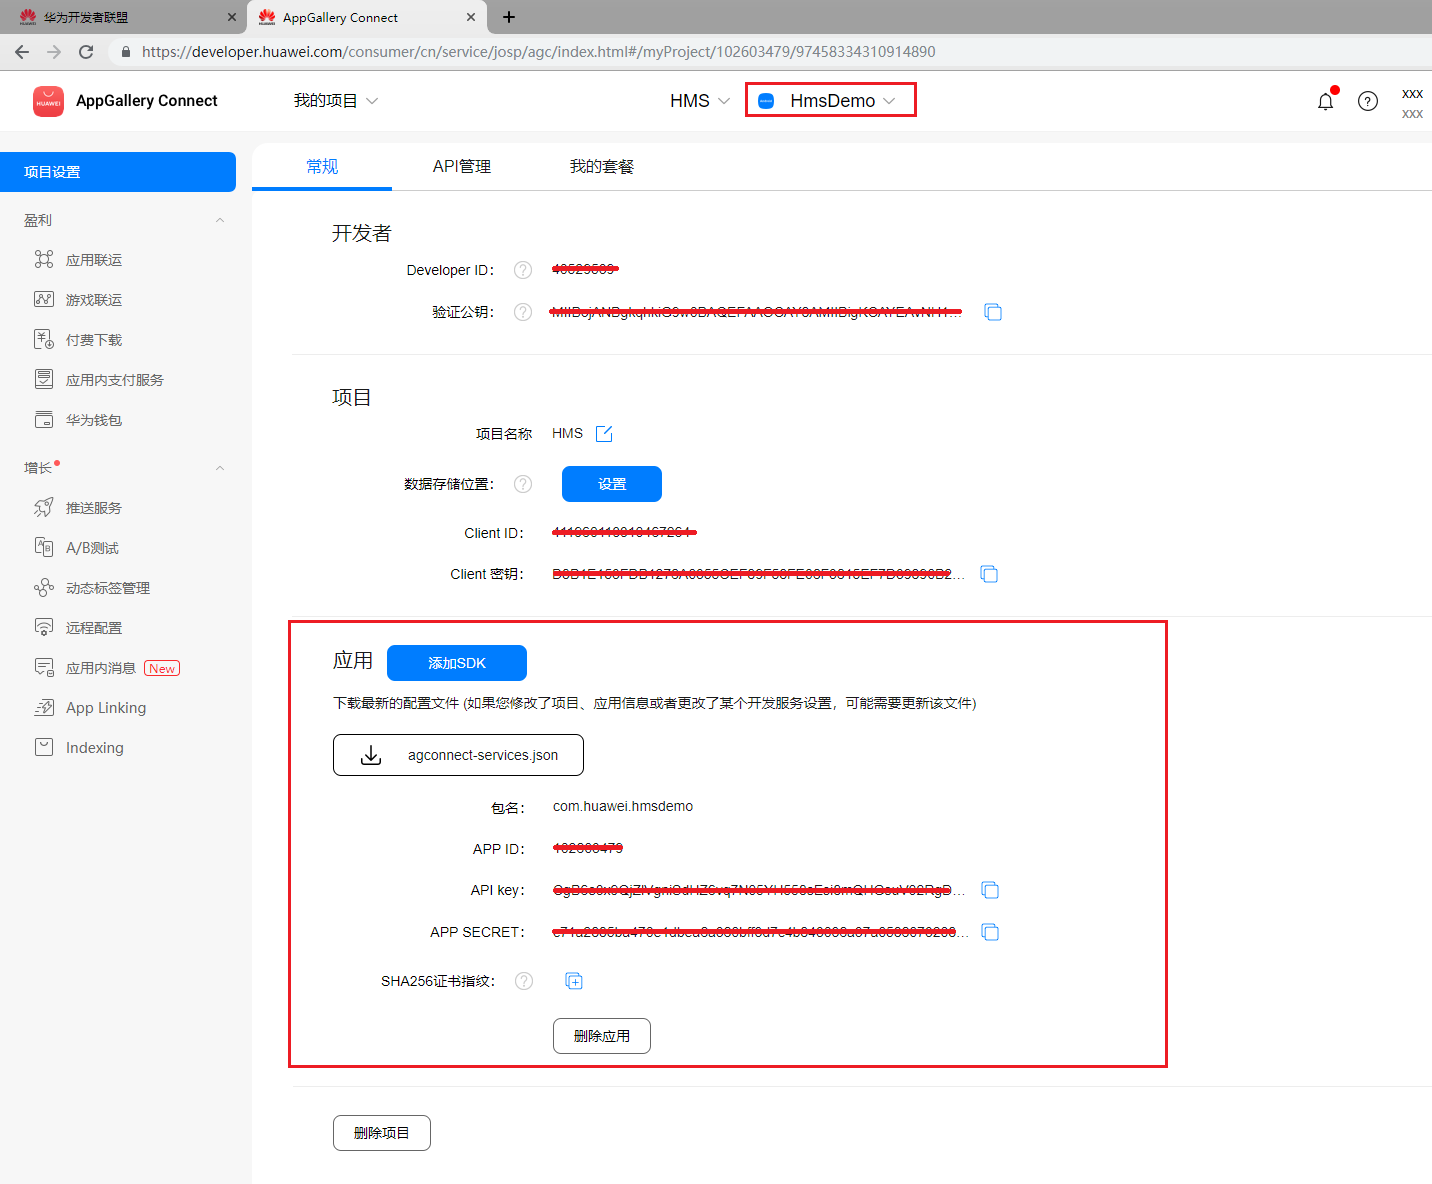This screenshot has width=1432, height=1184.
Task: Reload the page with the refresh icon
Action: 86,52
